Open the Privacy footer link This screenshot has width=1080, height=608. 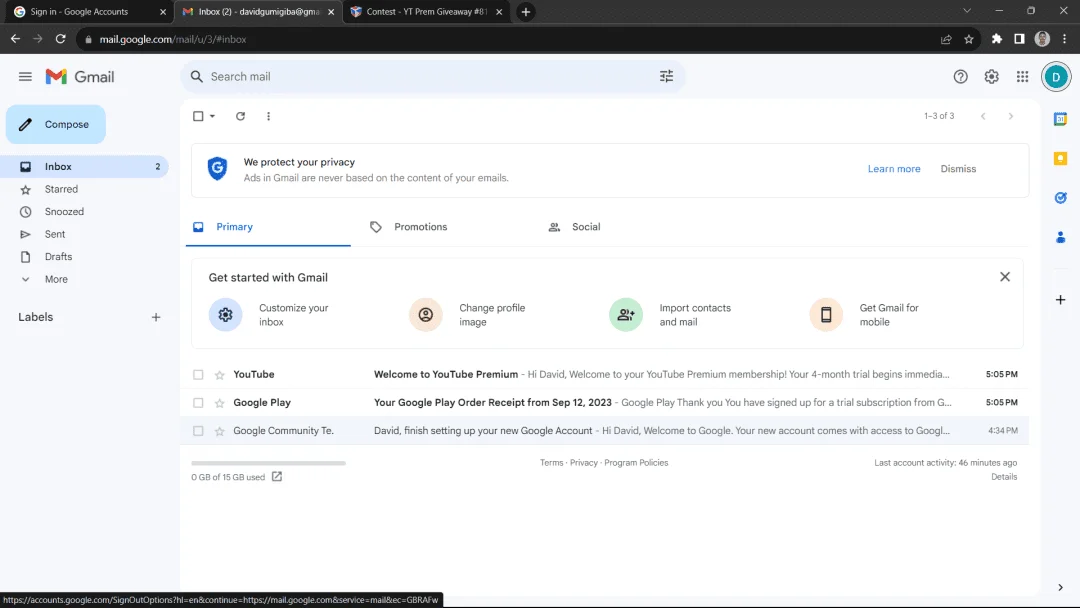[x=583, y=463]
